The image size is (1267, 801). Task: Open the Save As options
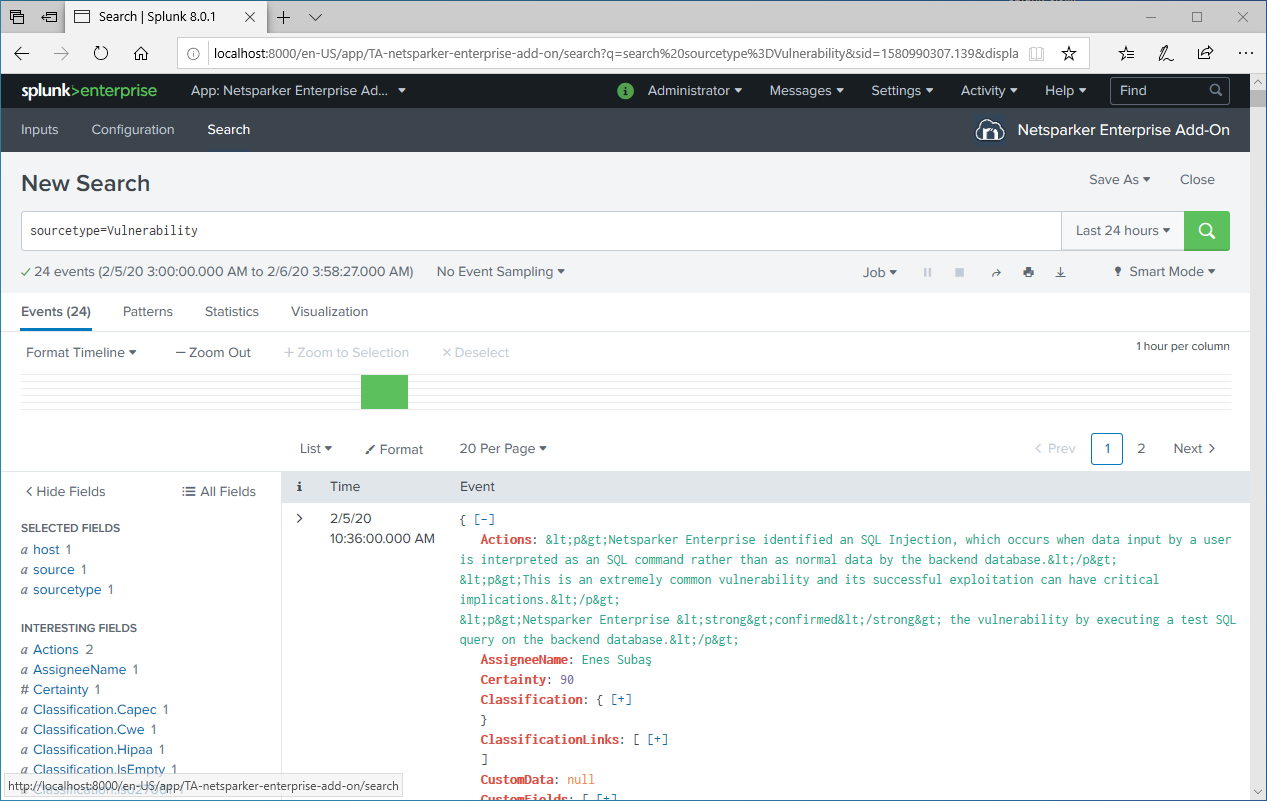point(1118,179)
